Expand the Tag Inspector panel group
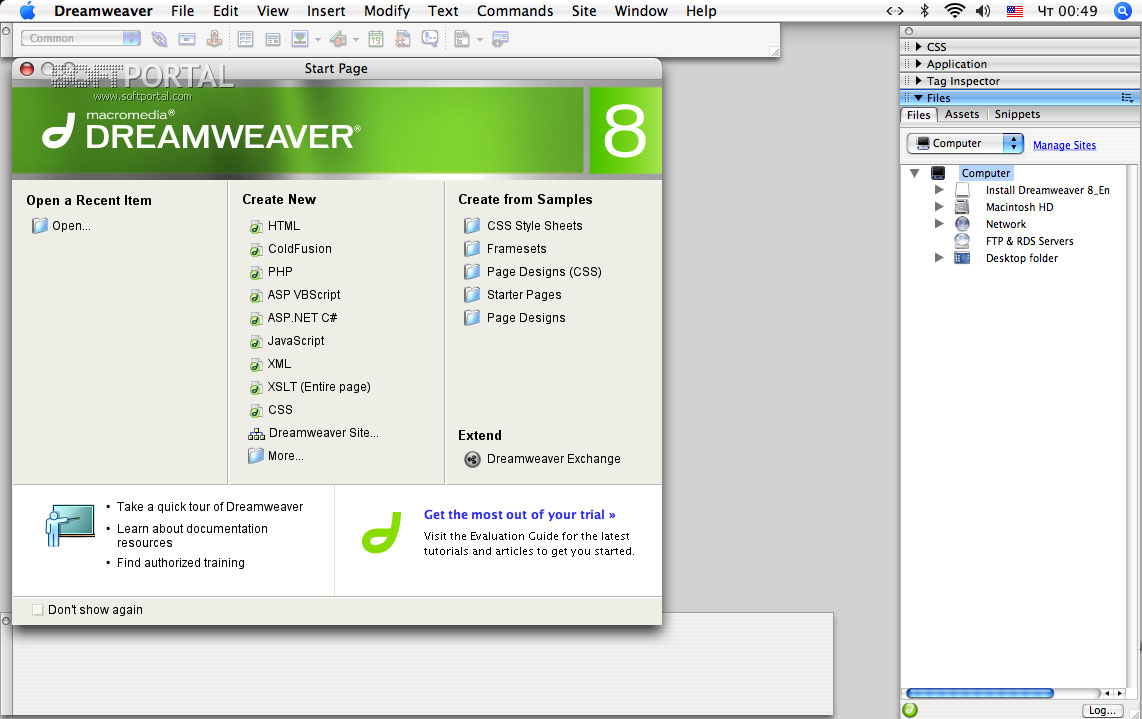 (x=918, y=81)
